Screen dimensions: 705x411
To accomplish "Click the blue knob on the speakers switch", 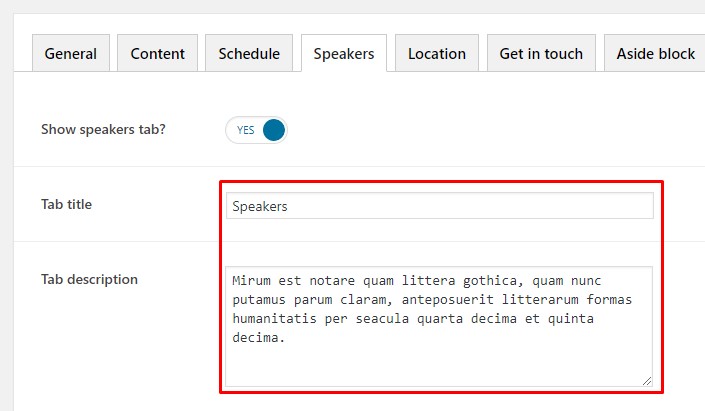I will (273, 130).
